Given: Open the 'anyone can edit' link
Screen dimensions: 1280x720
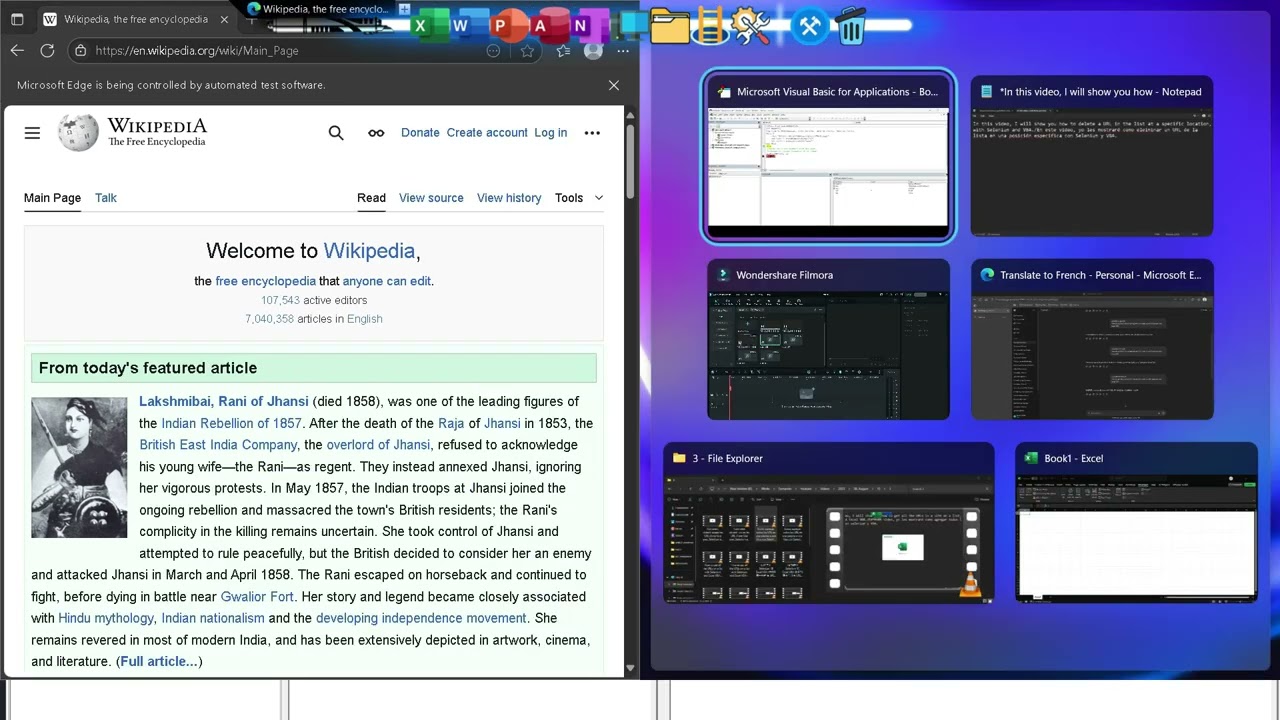Looking at the screenshot, I should [x=386, y=281].
